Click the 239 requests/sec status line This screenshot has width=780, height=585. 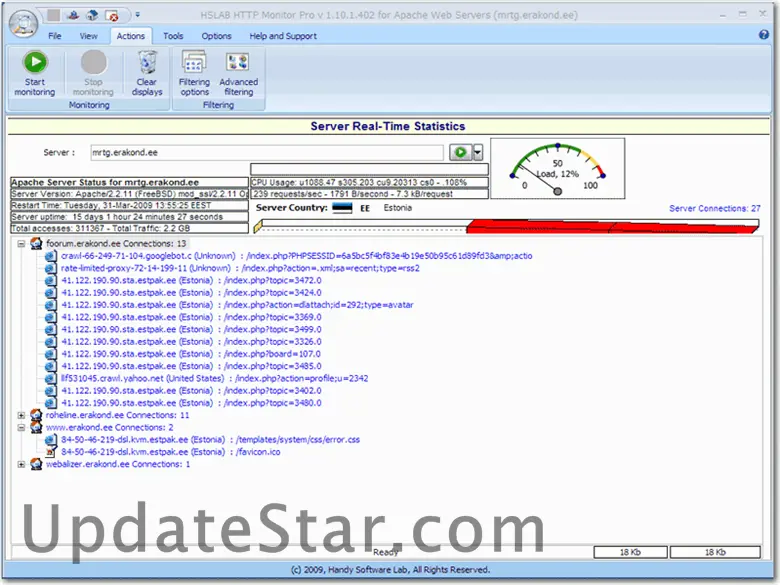point(369,194)
